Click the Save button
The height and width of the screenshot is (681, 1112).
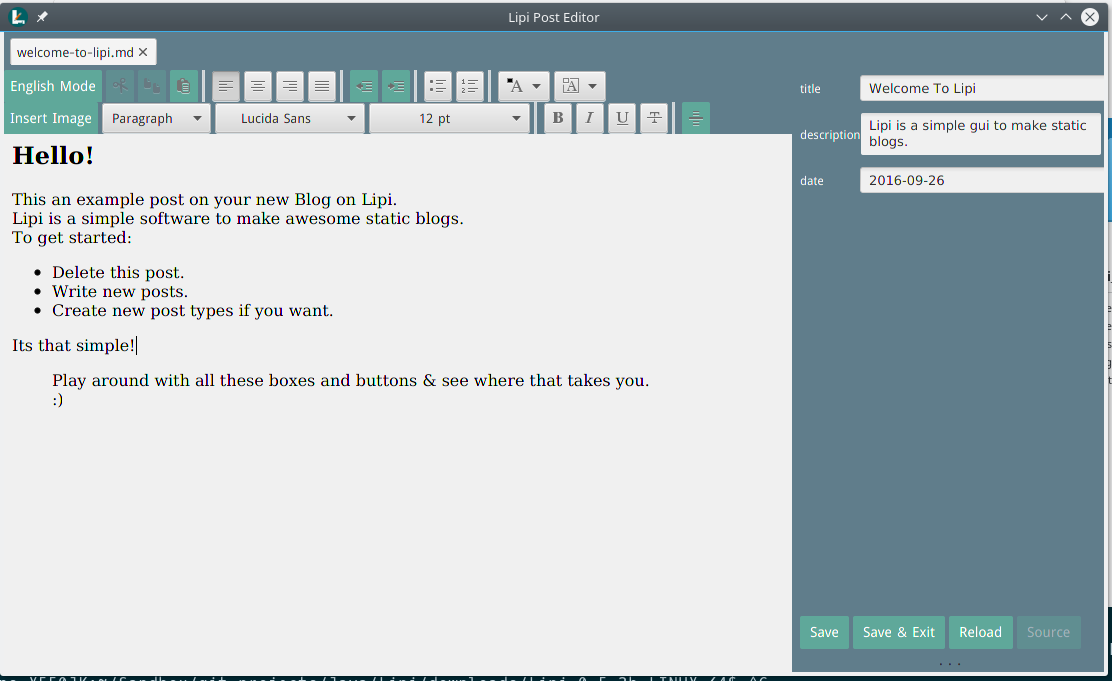coord(824,632)
